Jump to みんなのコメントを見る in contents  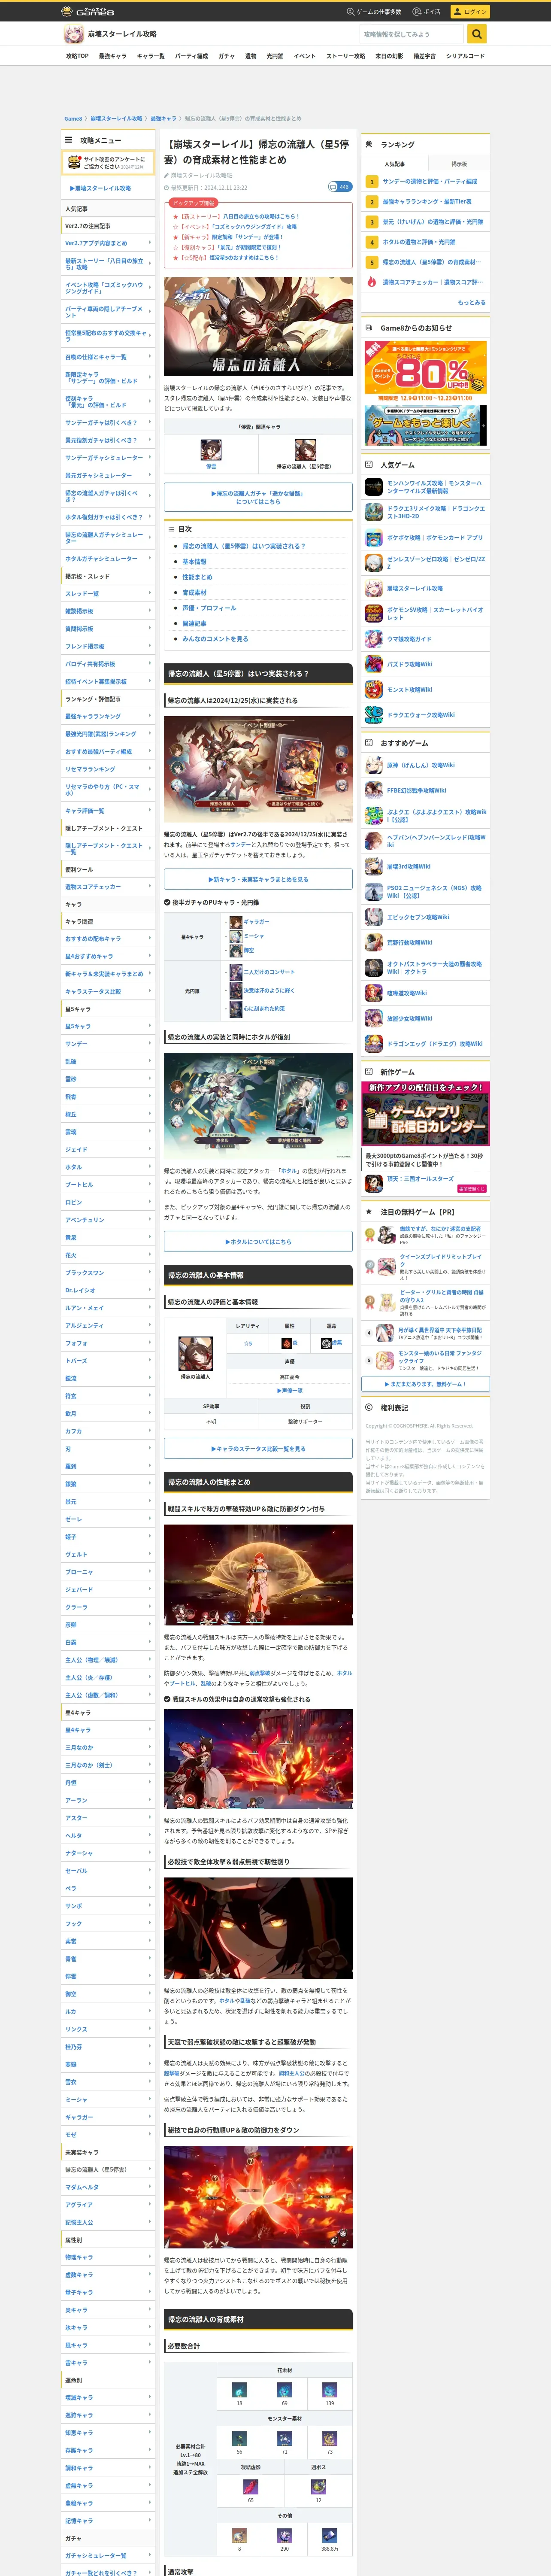point(215,639)
